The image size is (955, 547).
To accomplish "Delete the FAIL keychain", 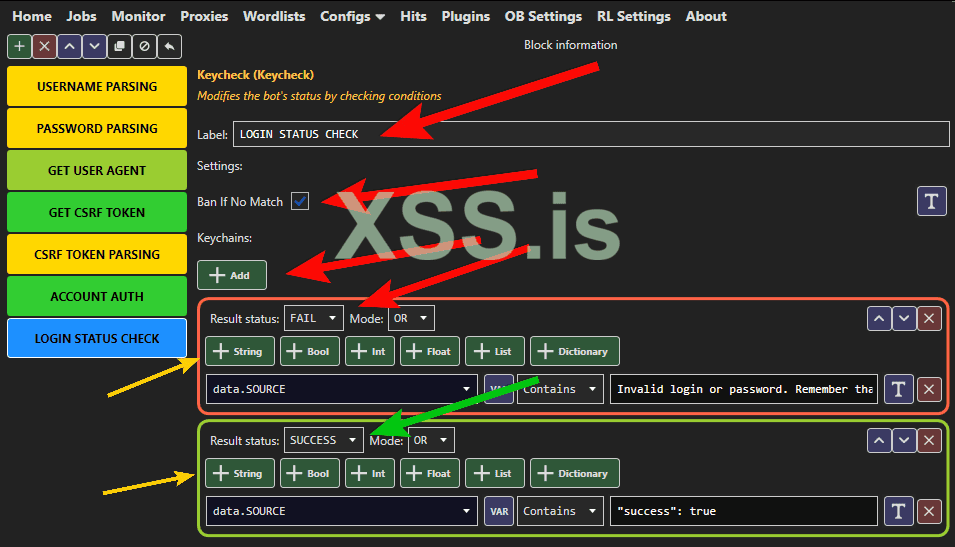I will [x=929, y=318].
